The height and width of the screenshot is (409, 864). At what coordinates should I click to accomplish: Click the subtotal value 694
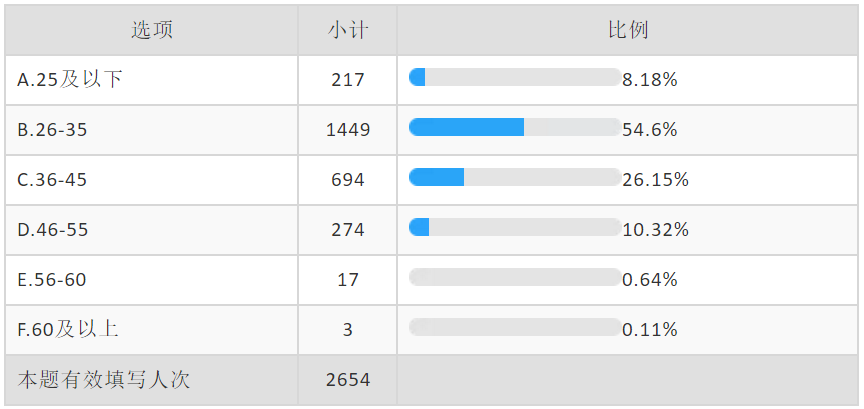coord(348,180)
